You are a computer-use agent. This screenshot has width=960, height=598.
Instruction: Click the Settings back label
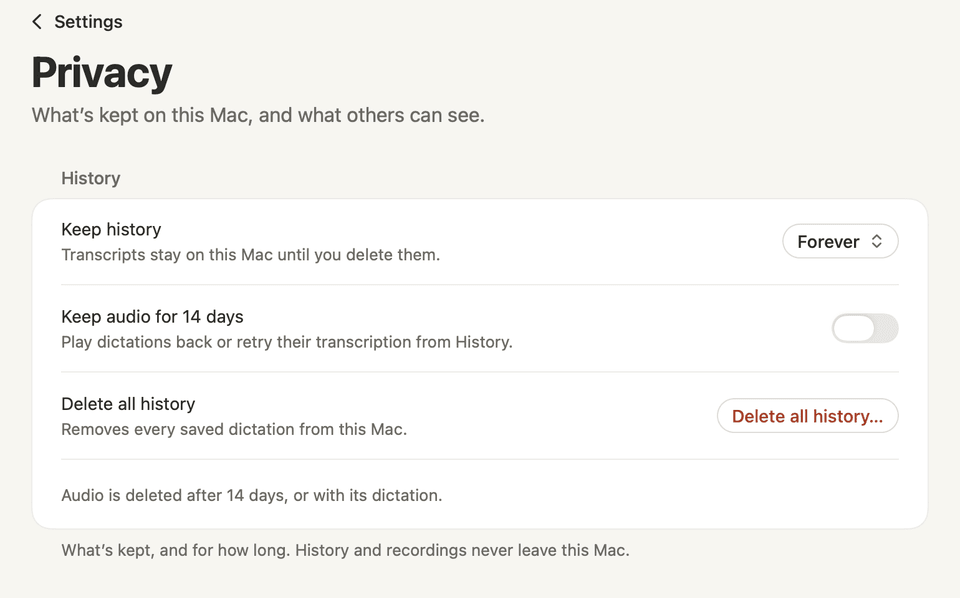point(88,22)
